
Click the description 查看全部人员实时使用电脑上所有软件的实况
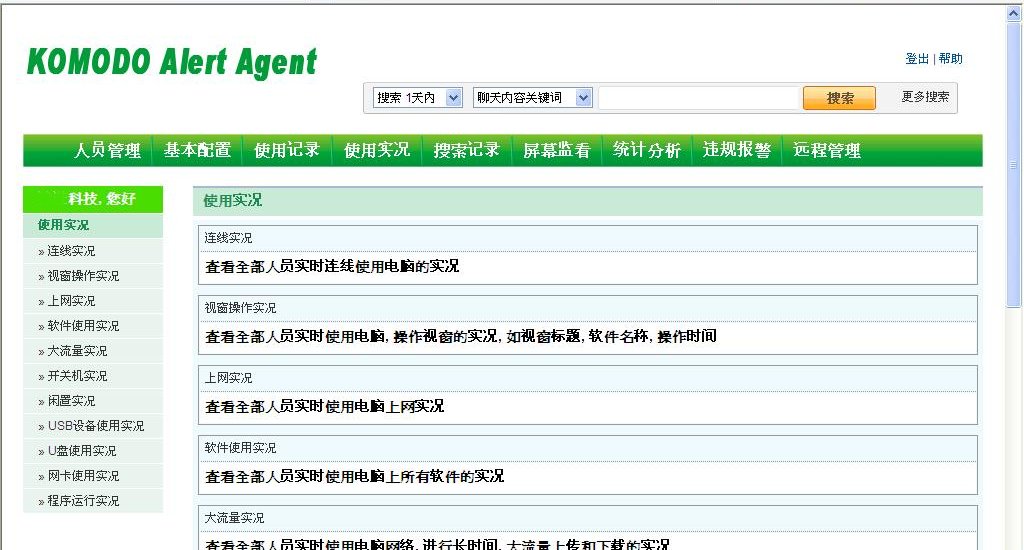click(355, 476)
